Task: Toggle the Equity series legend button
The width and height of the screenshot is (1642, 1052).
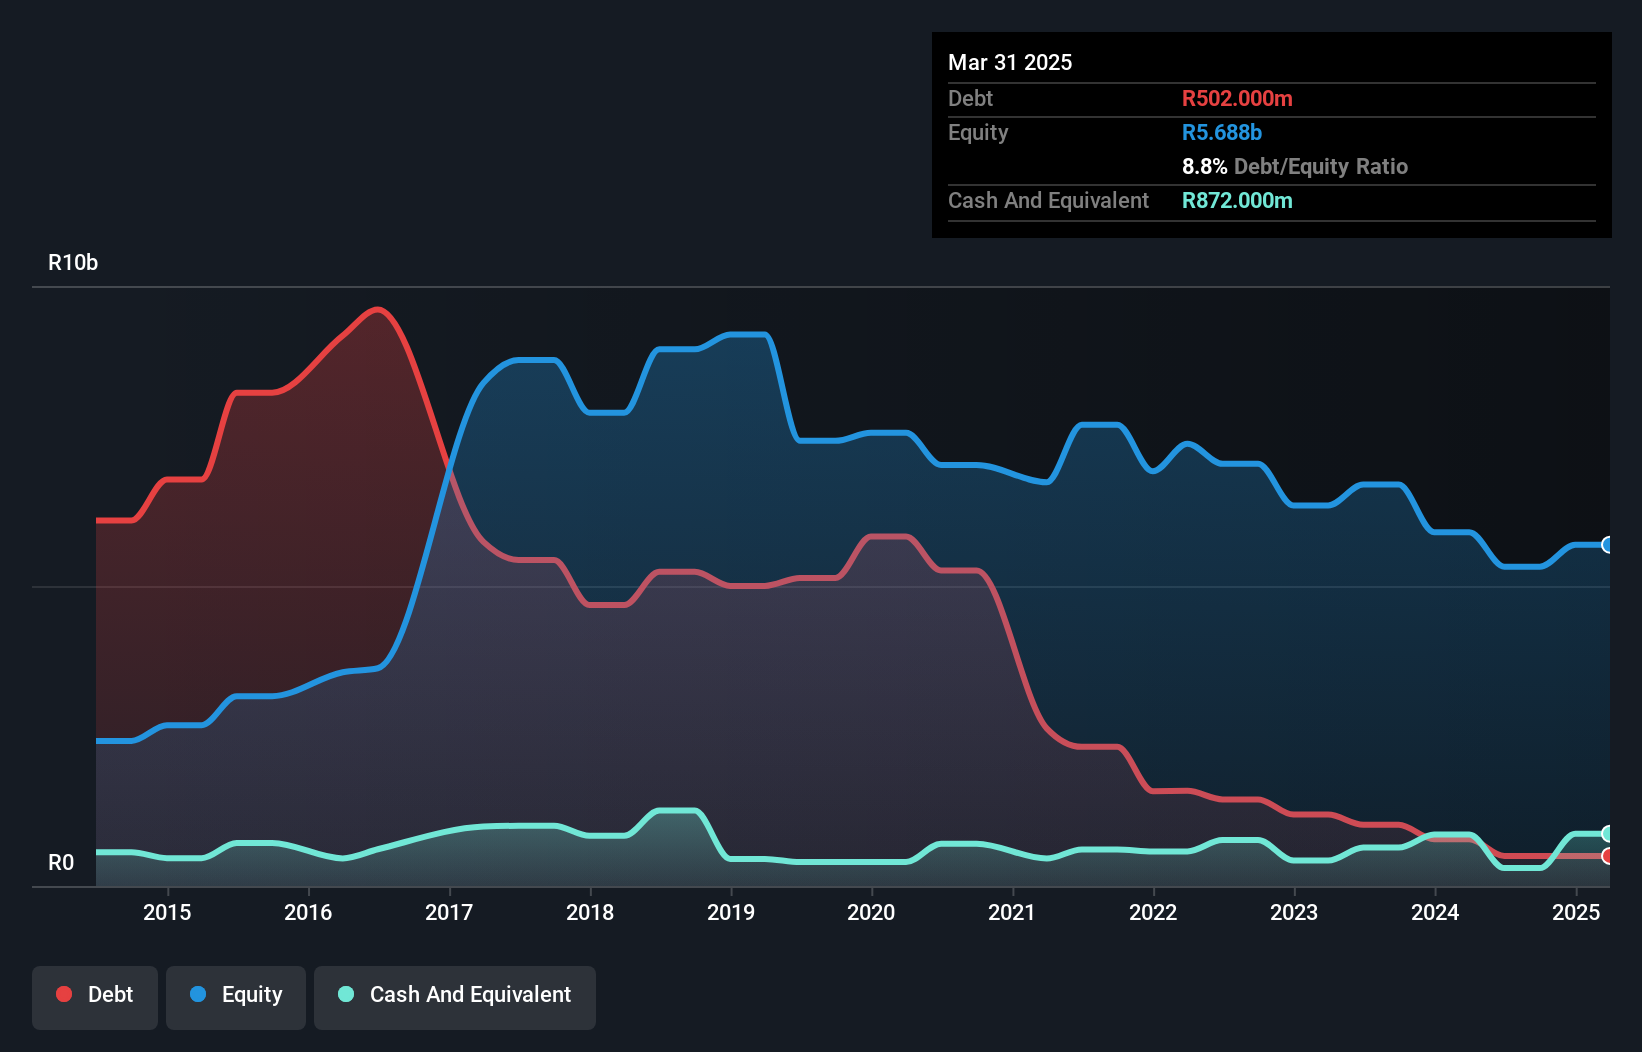Action: click(236, 997)
